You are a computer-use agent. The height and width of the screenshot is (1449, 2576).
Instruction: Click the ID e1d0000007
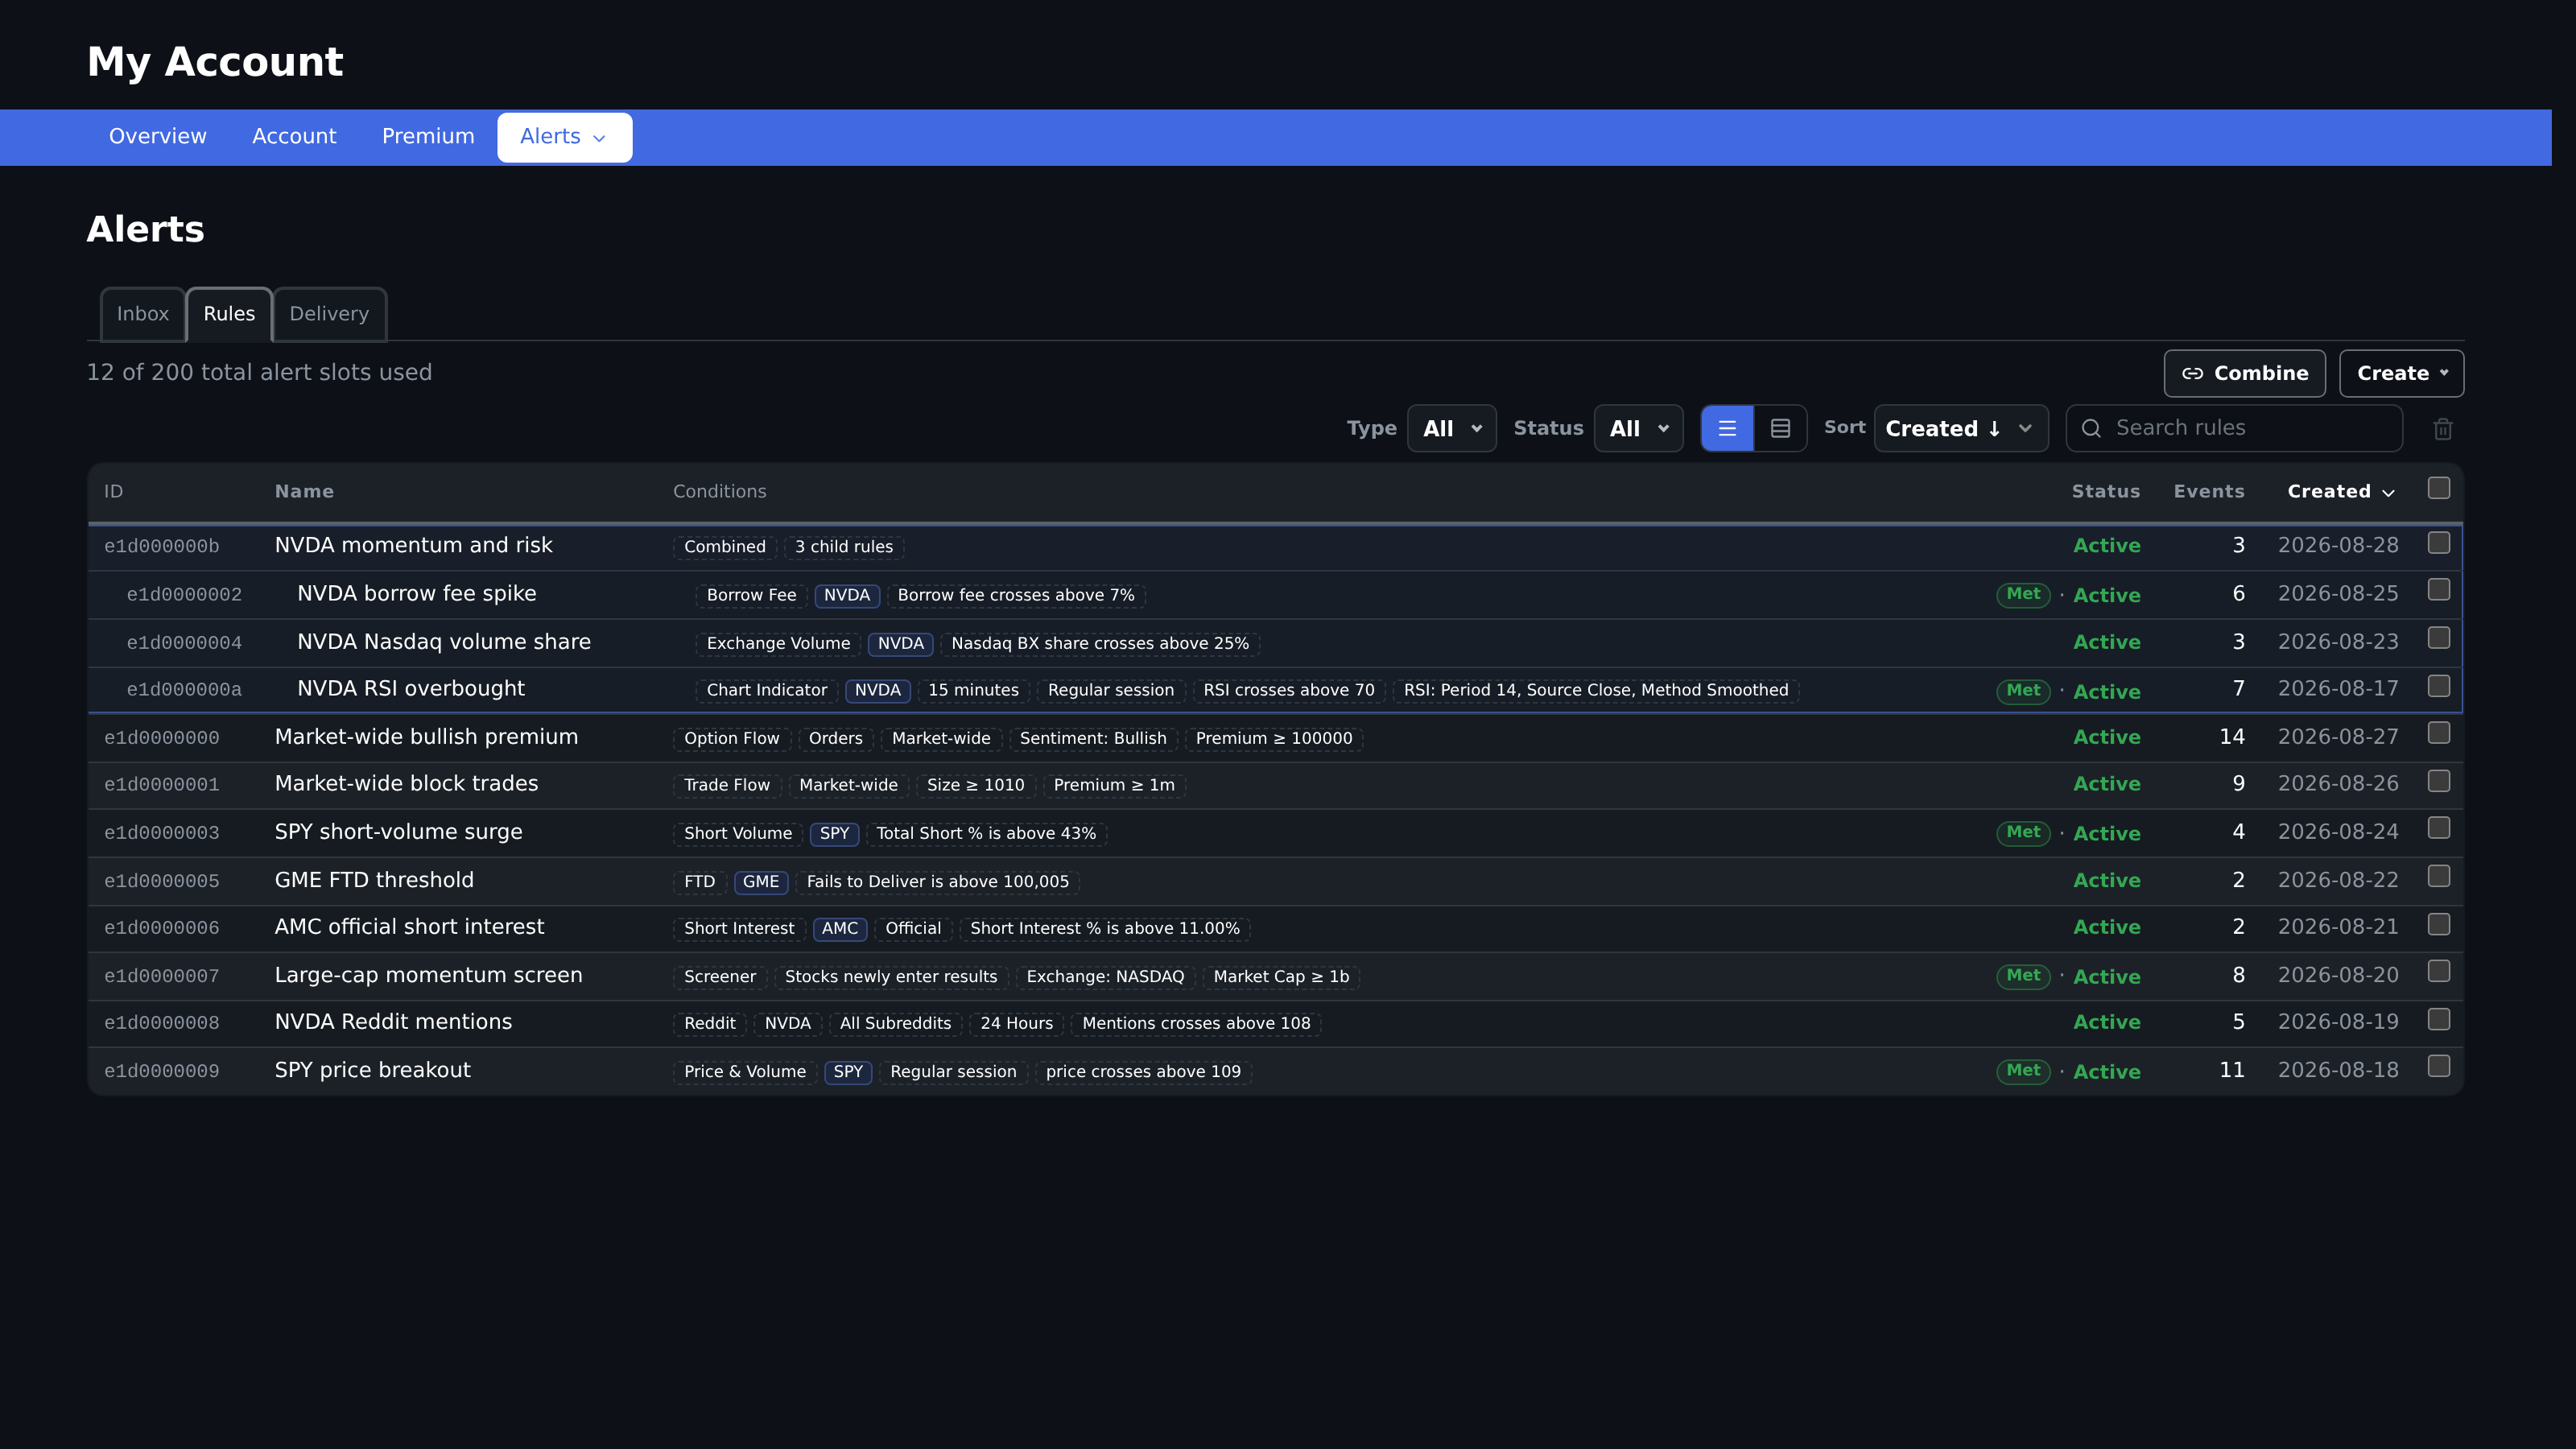pyautogui.click(x=162, y=976)
